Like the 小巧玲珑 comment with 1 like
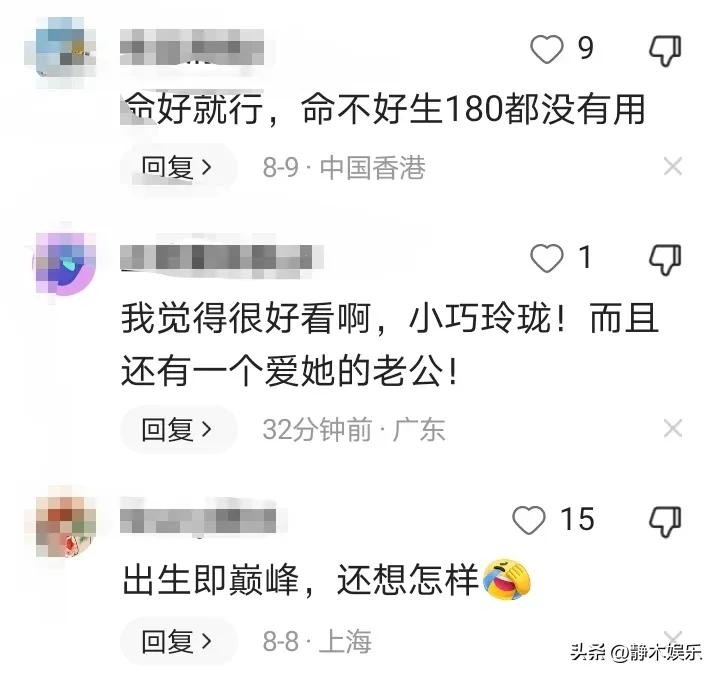The image size is (719, 678). [547, 258]
